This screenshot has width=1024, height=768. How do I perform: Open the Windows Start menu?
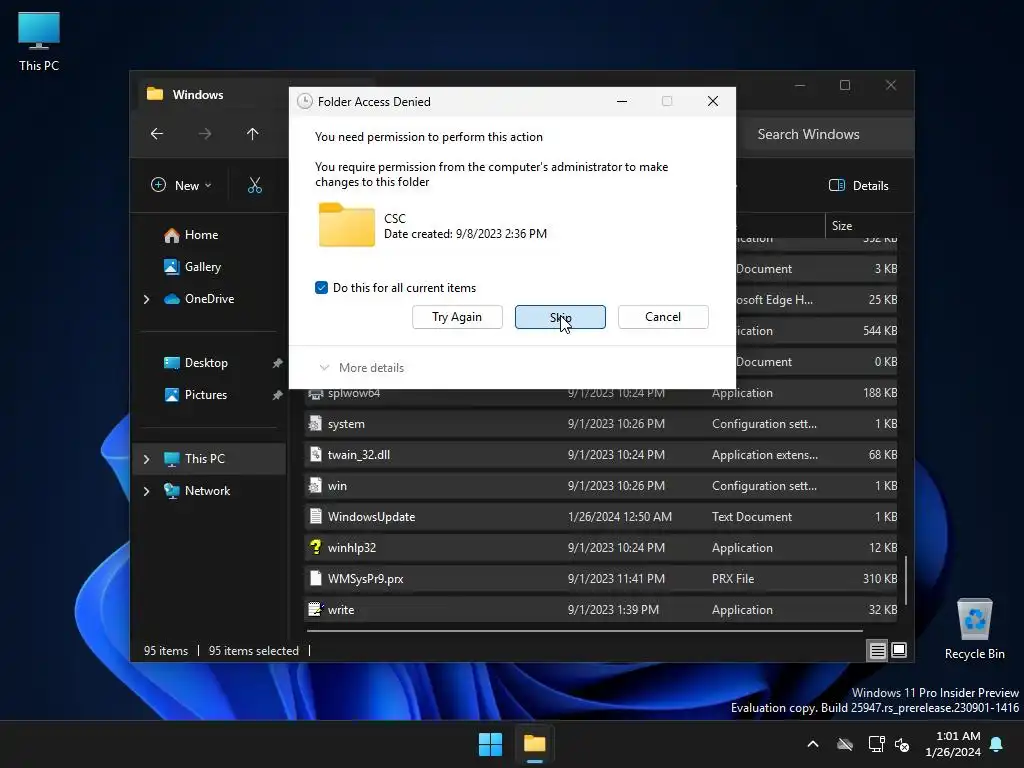tap(490, 744)
